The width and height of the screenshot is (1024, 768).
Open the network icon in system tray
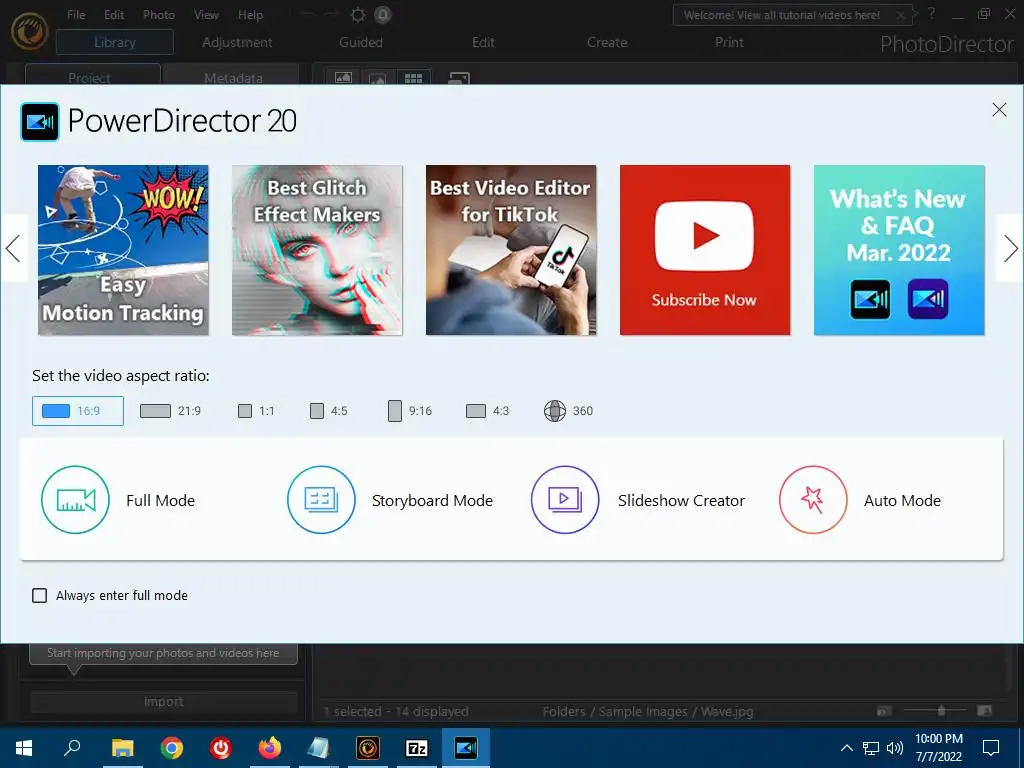coord(871,748)
